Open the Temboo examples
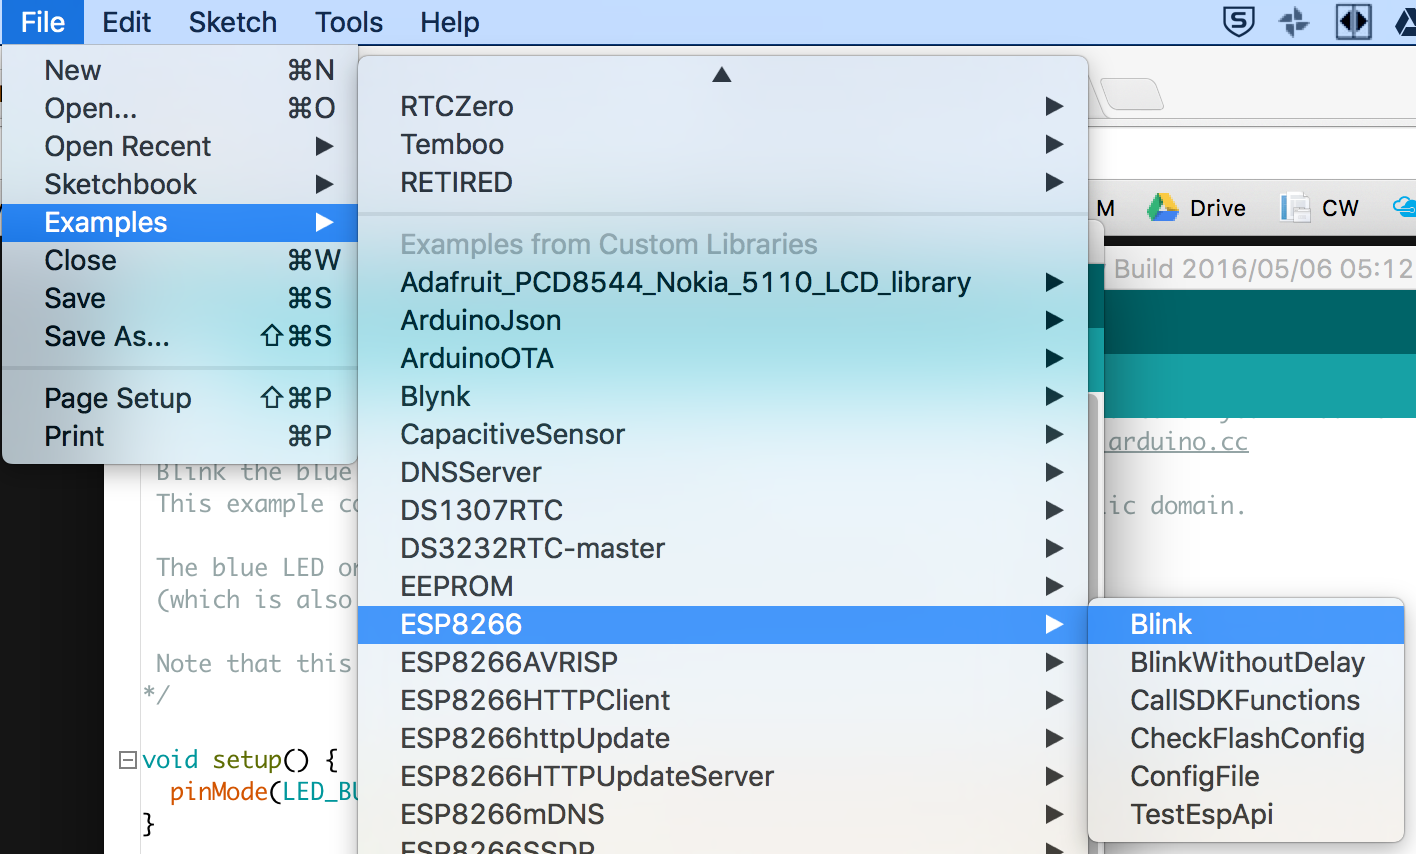 (723, 144)
